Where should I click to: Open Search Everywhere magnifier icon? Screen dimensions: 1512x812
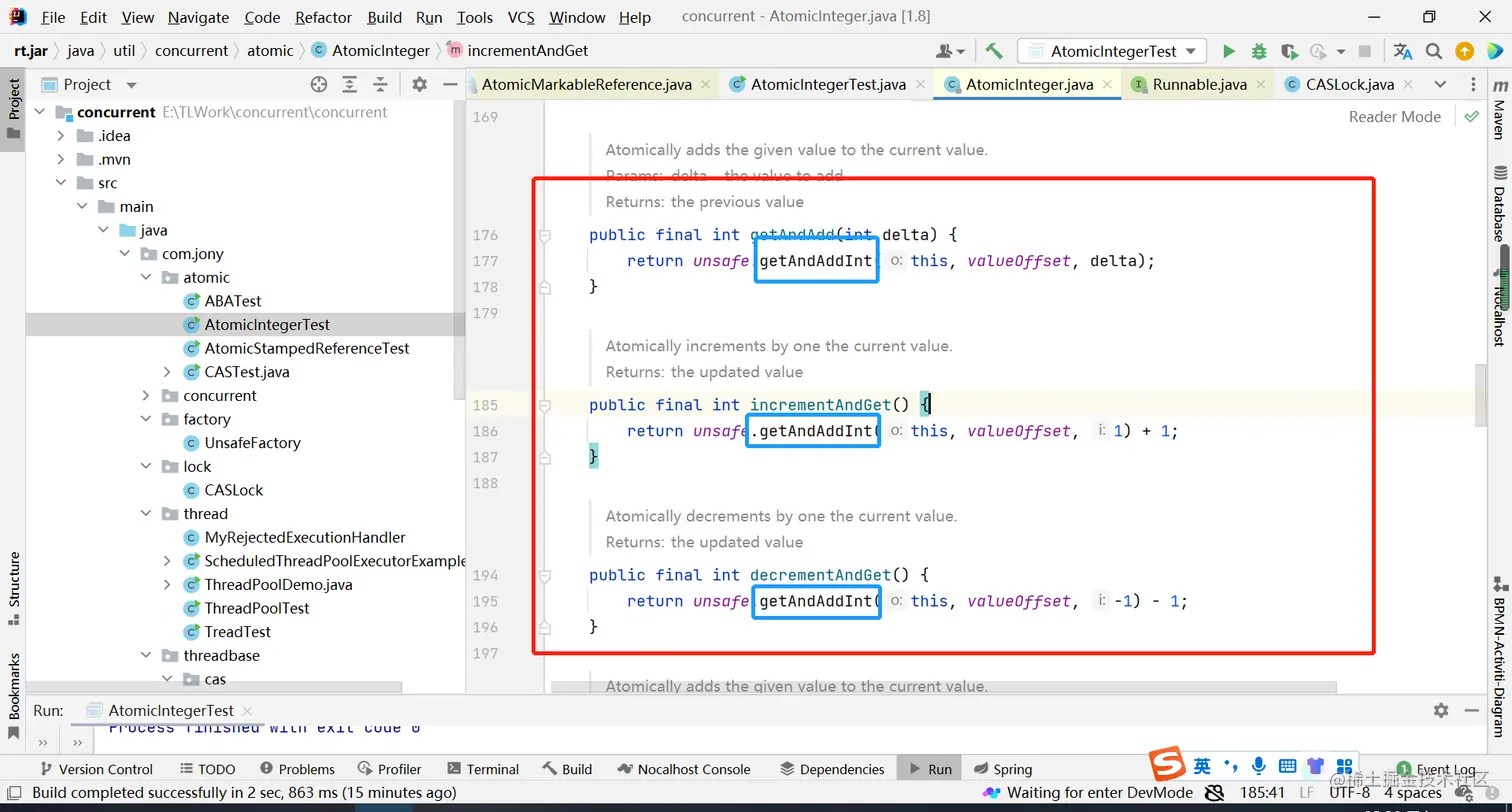pos(1434,51)
